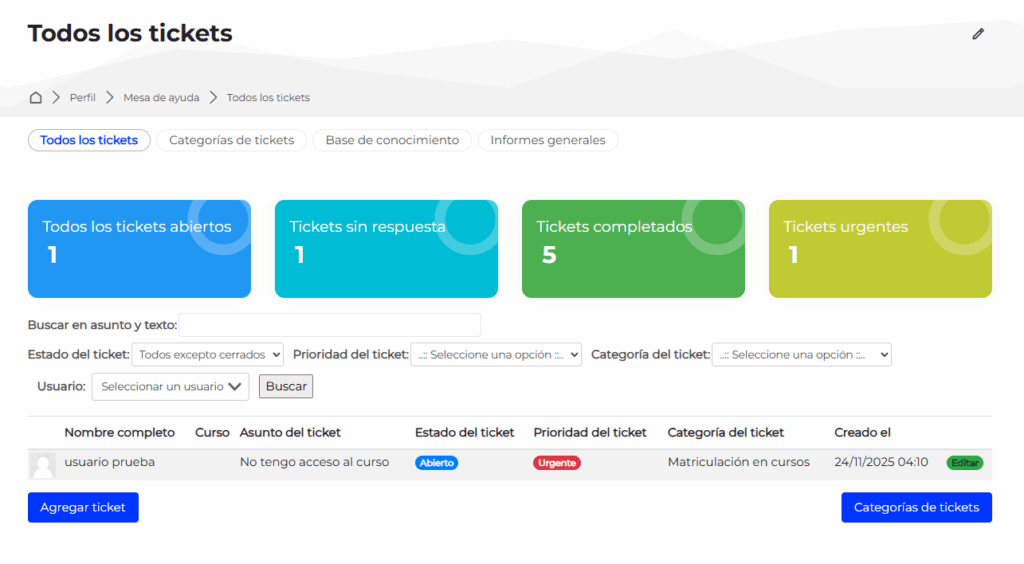This screenshot has height=564, width=1024.
Task: Open the Base de conocimiento tab
Action: (392, 141)
